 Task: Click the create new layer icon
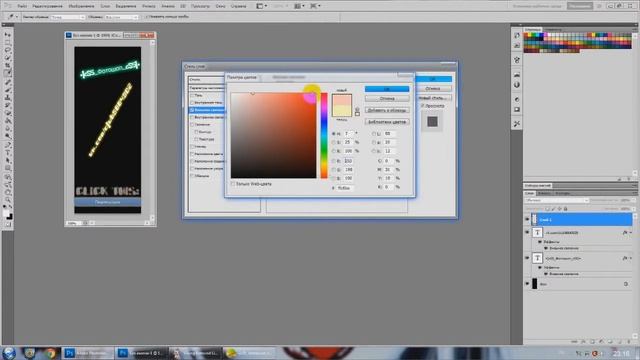(620, 341)
